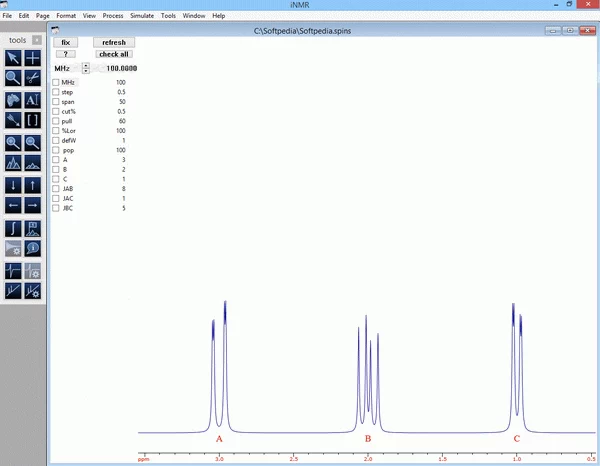600x466 pixels.
Task: Click the check all button
Action: pos(114,54)
